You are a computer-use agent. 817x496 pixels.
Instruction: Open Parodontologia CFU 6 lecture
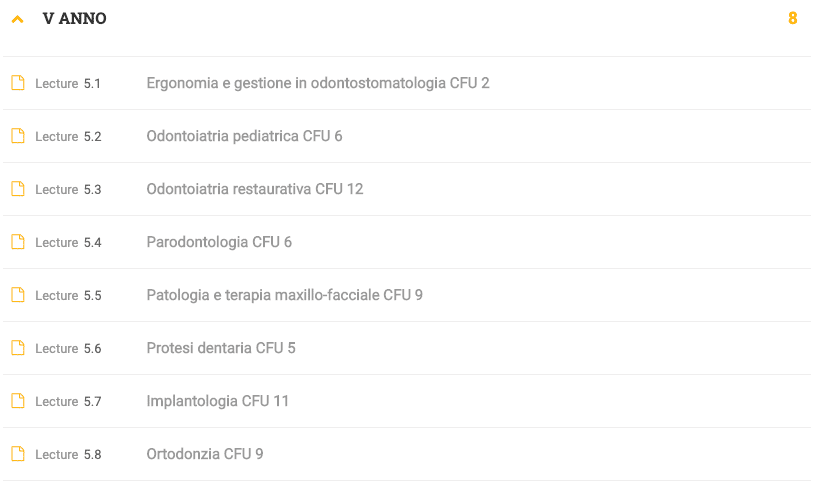click(x=219, y=242)
